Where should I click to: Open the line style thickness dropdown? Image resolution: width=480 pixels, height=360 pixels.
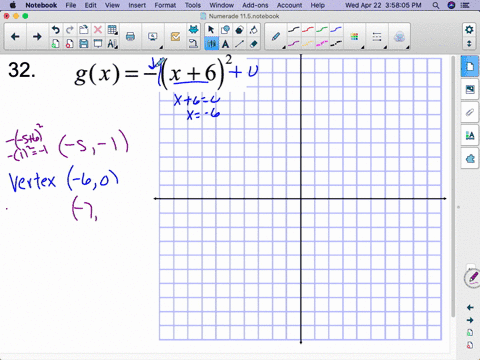coord(377,37)
